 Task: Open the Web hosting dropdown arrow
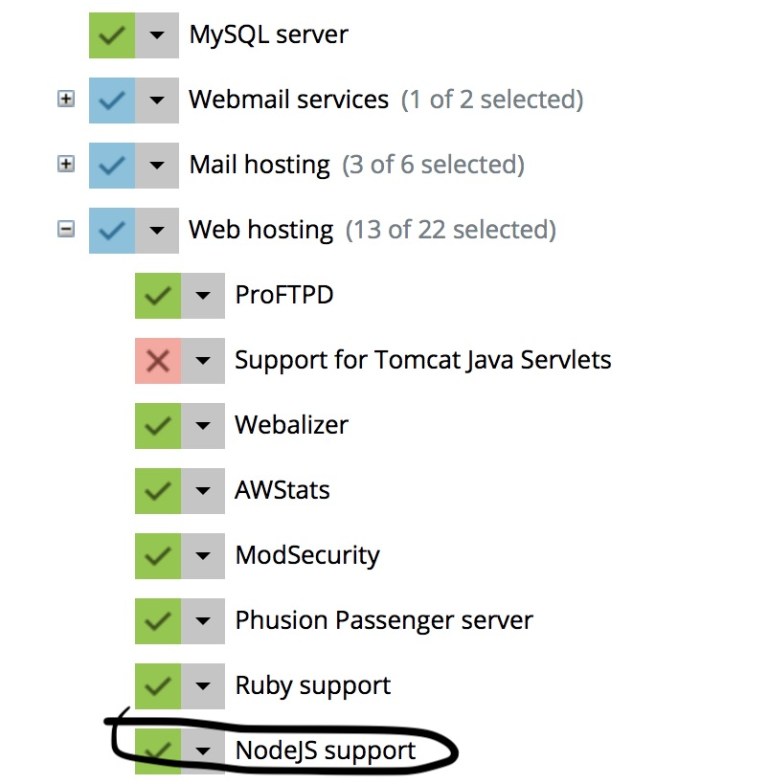click(x=157, y=230)
